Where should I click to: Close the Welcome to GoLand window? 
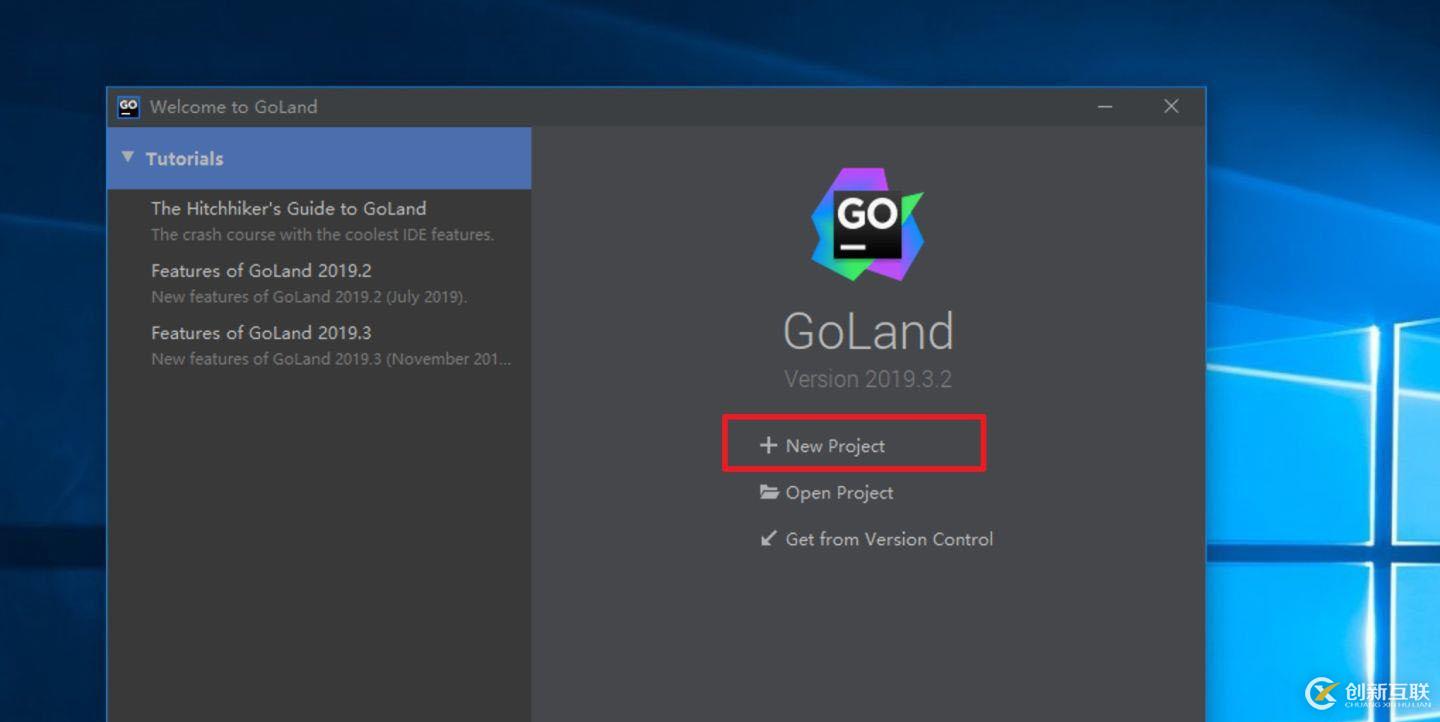(1171, 106)
